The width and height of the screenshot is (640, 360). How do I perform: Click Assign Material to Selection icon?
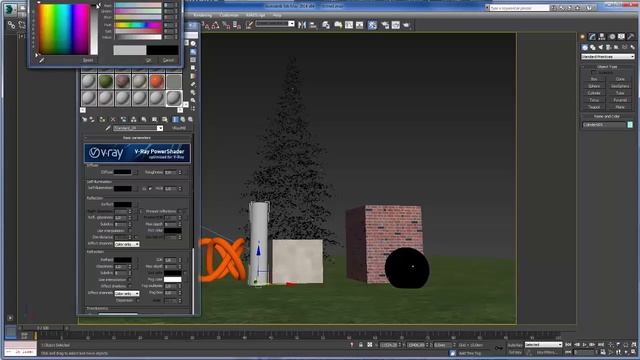tap(102, 120)
